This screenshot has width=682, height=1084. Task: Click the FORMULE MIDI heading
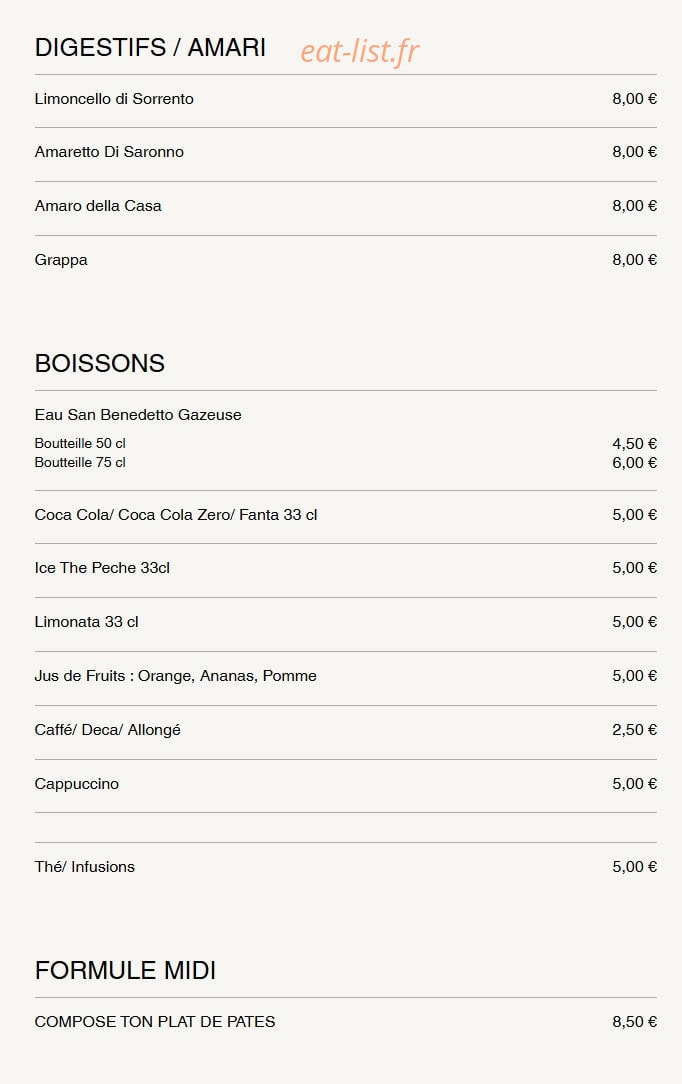[x=125, y=971]
